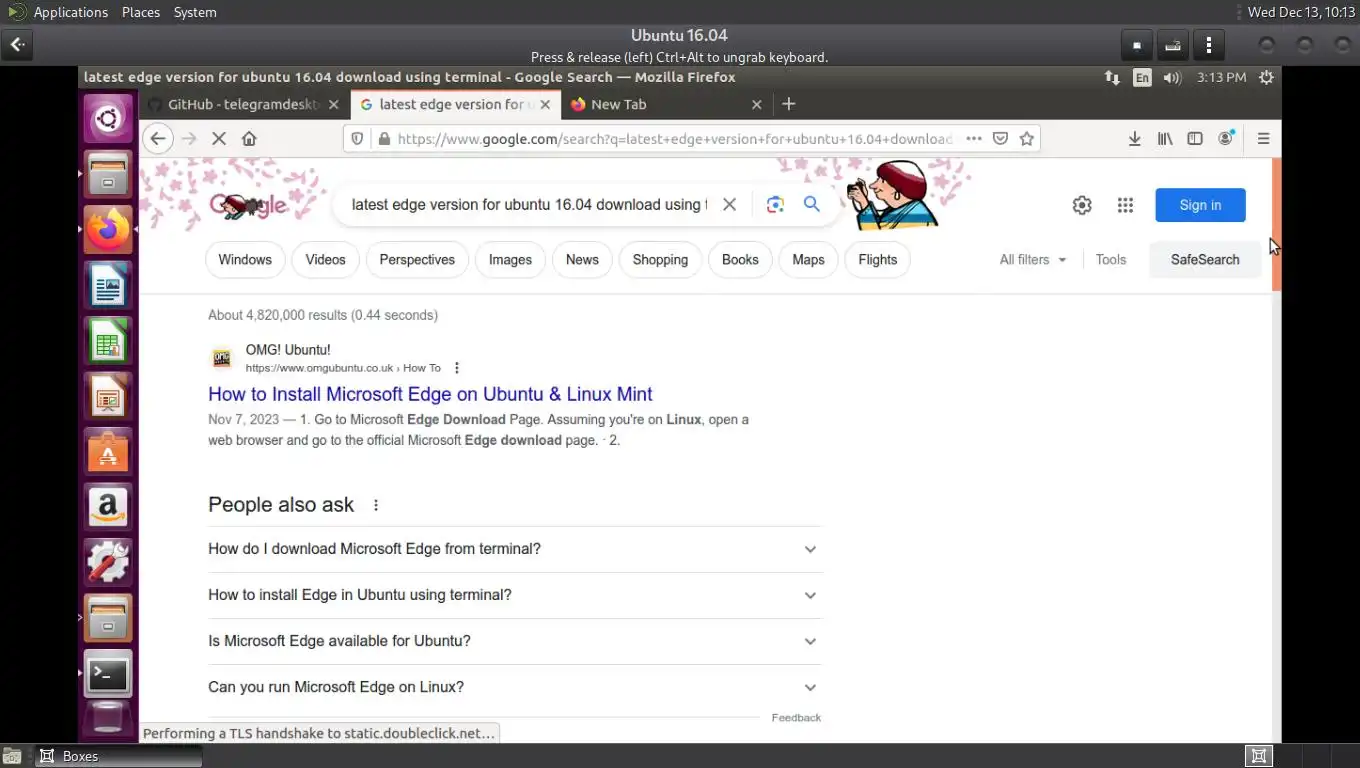Filter results by News
Image resolution: width=1360 pixels, height=768 pixels.
point(582,259)
